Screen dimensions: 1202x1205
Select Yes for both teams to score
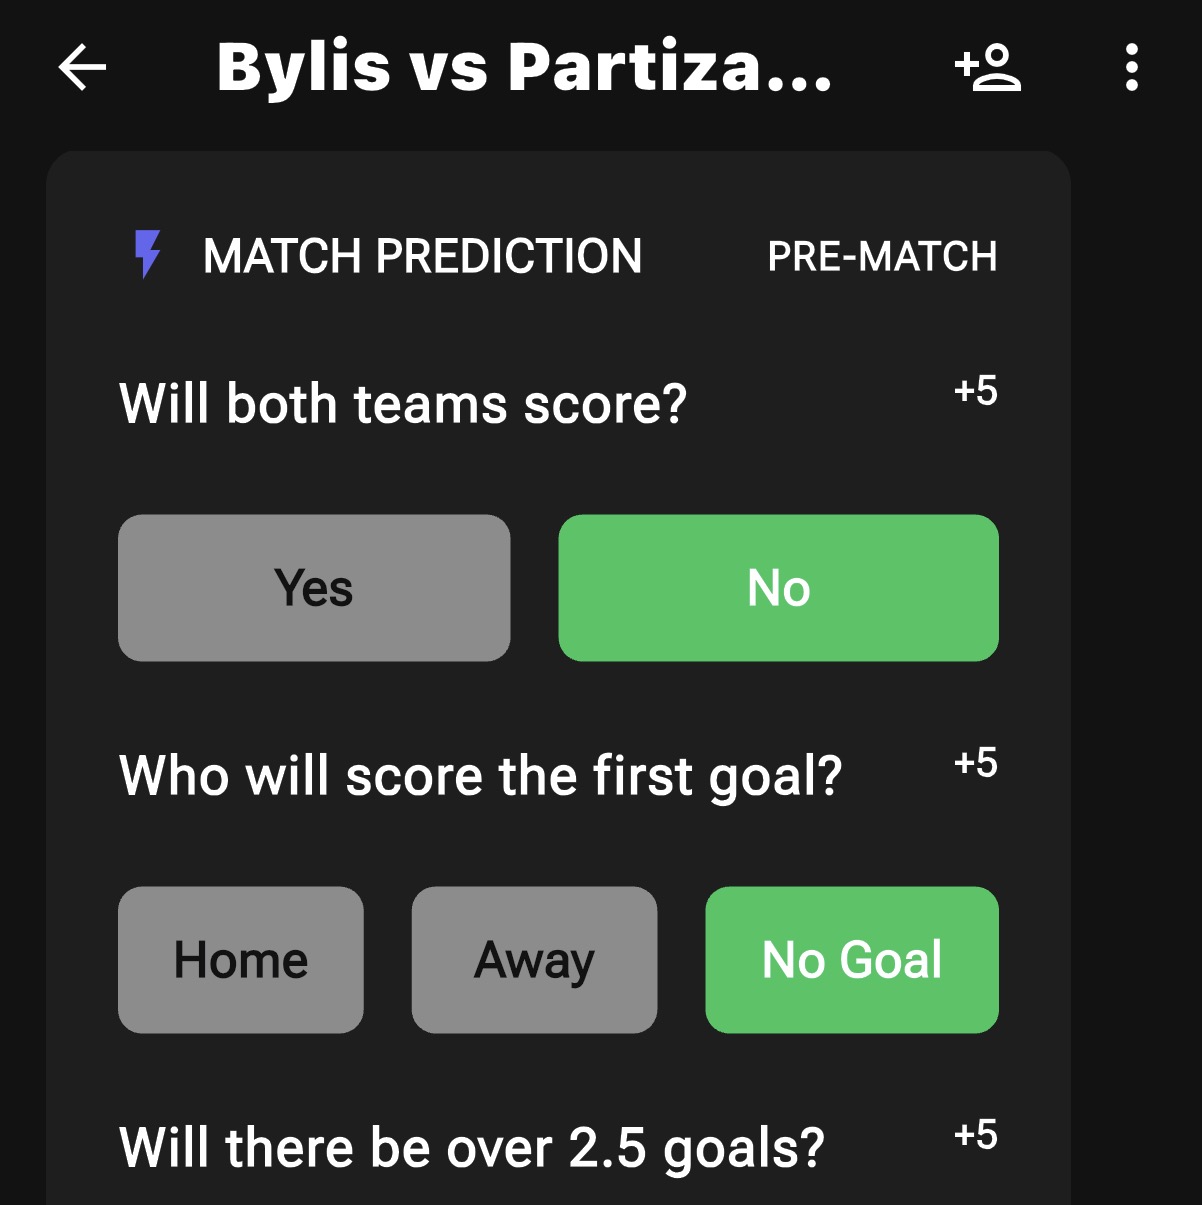click(x=313, y=588)
